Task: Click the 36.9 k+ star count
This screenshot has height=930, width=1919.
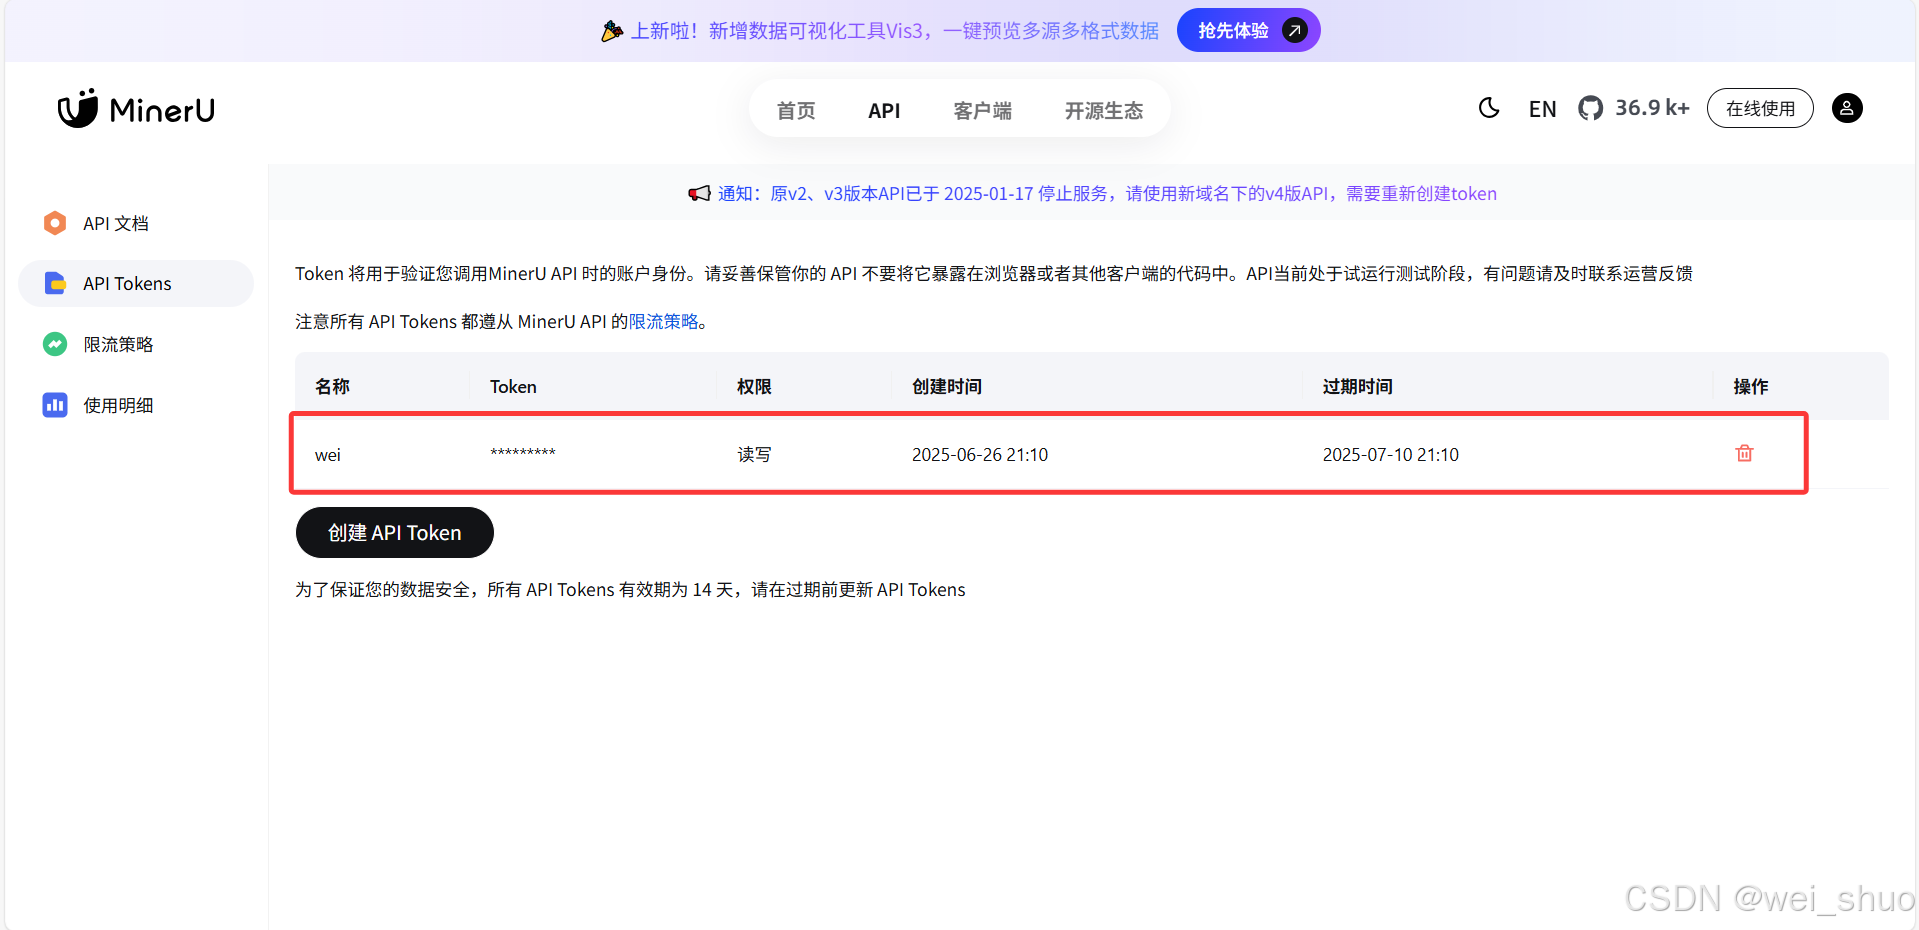Action: pyautogui.click(x=1652, y=108)
